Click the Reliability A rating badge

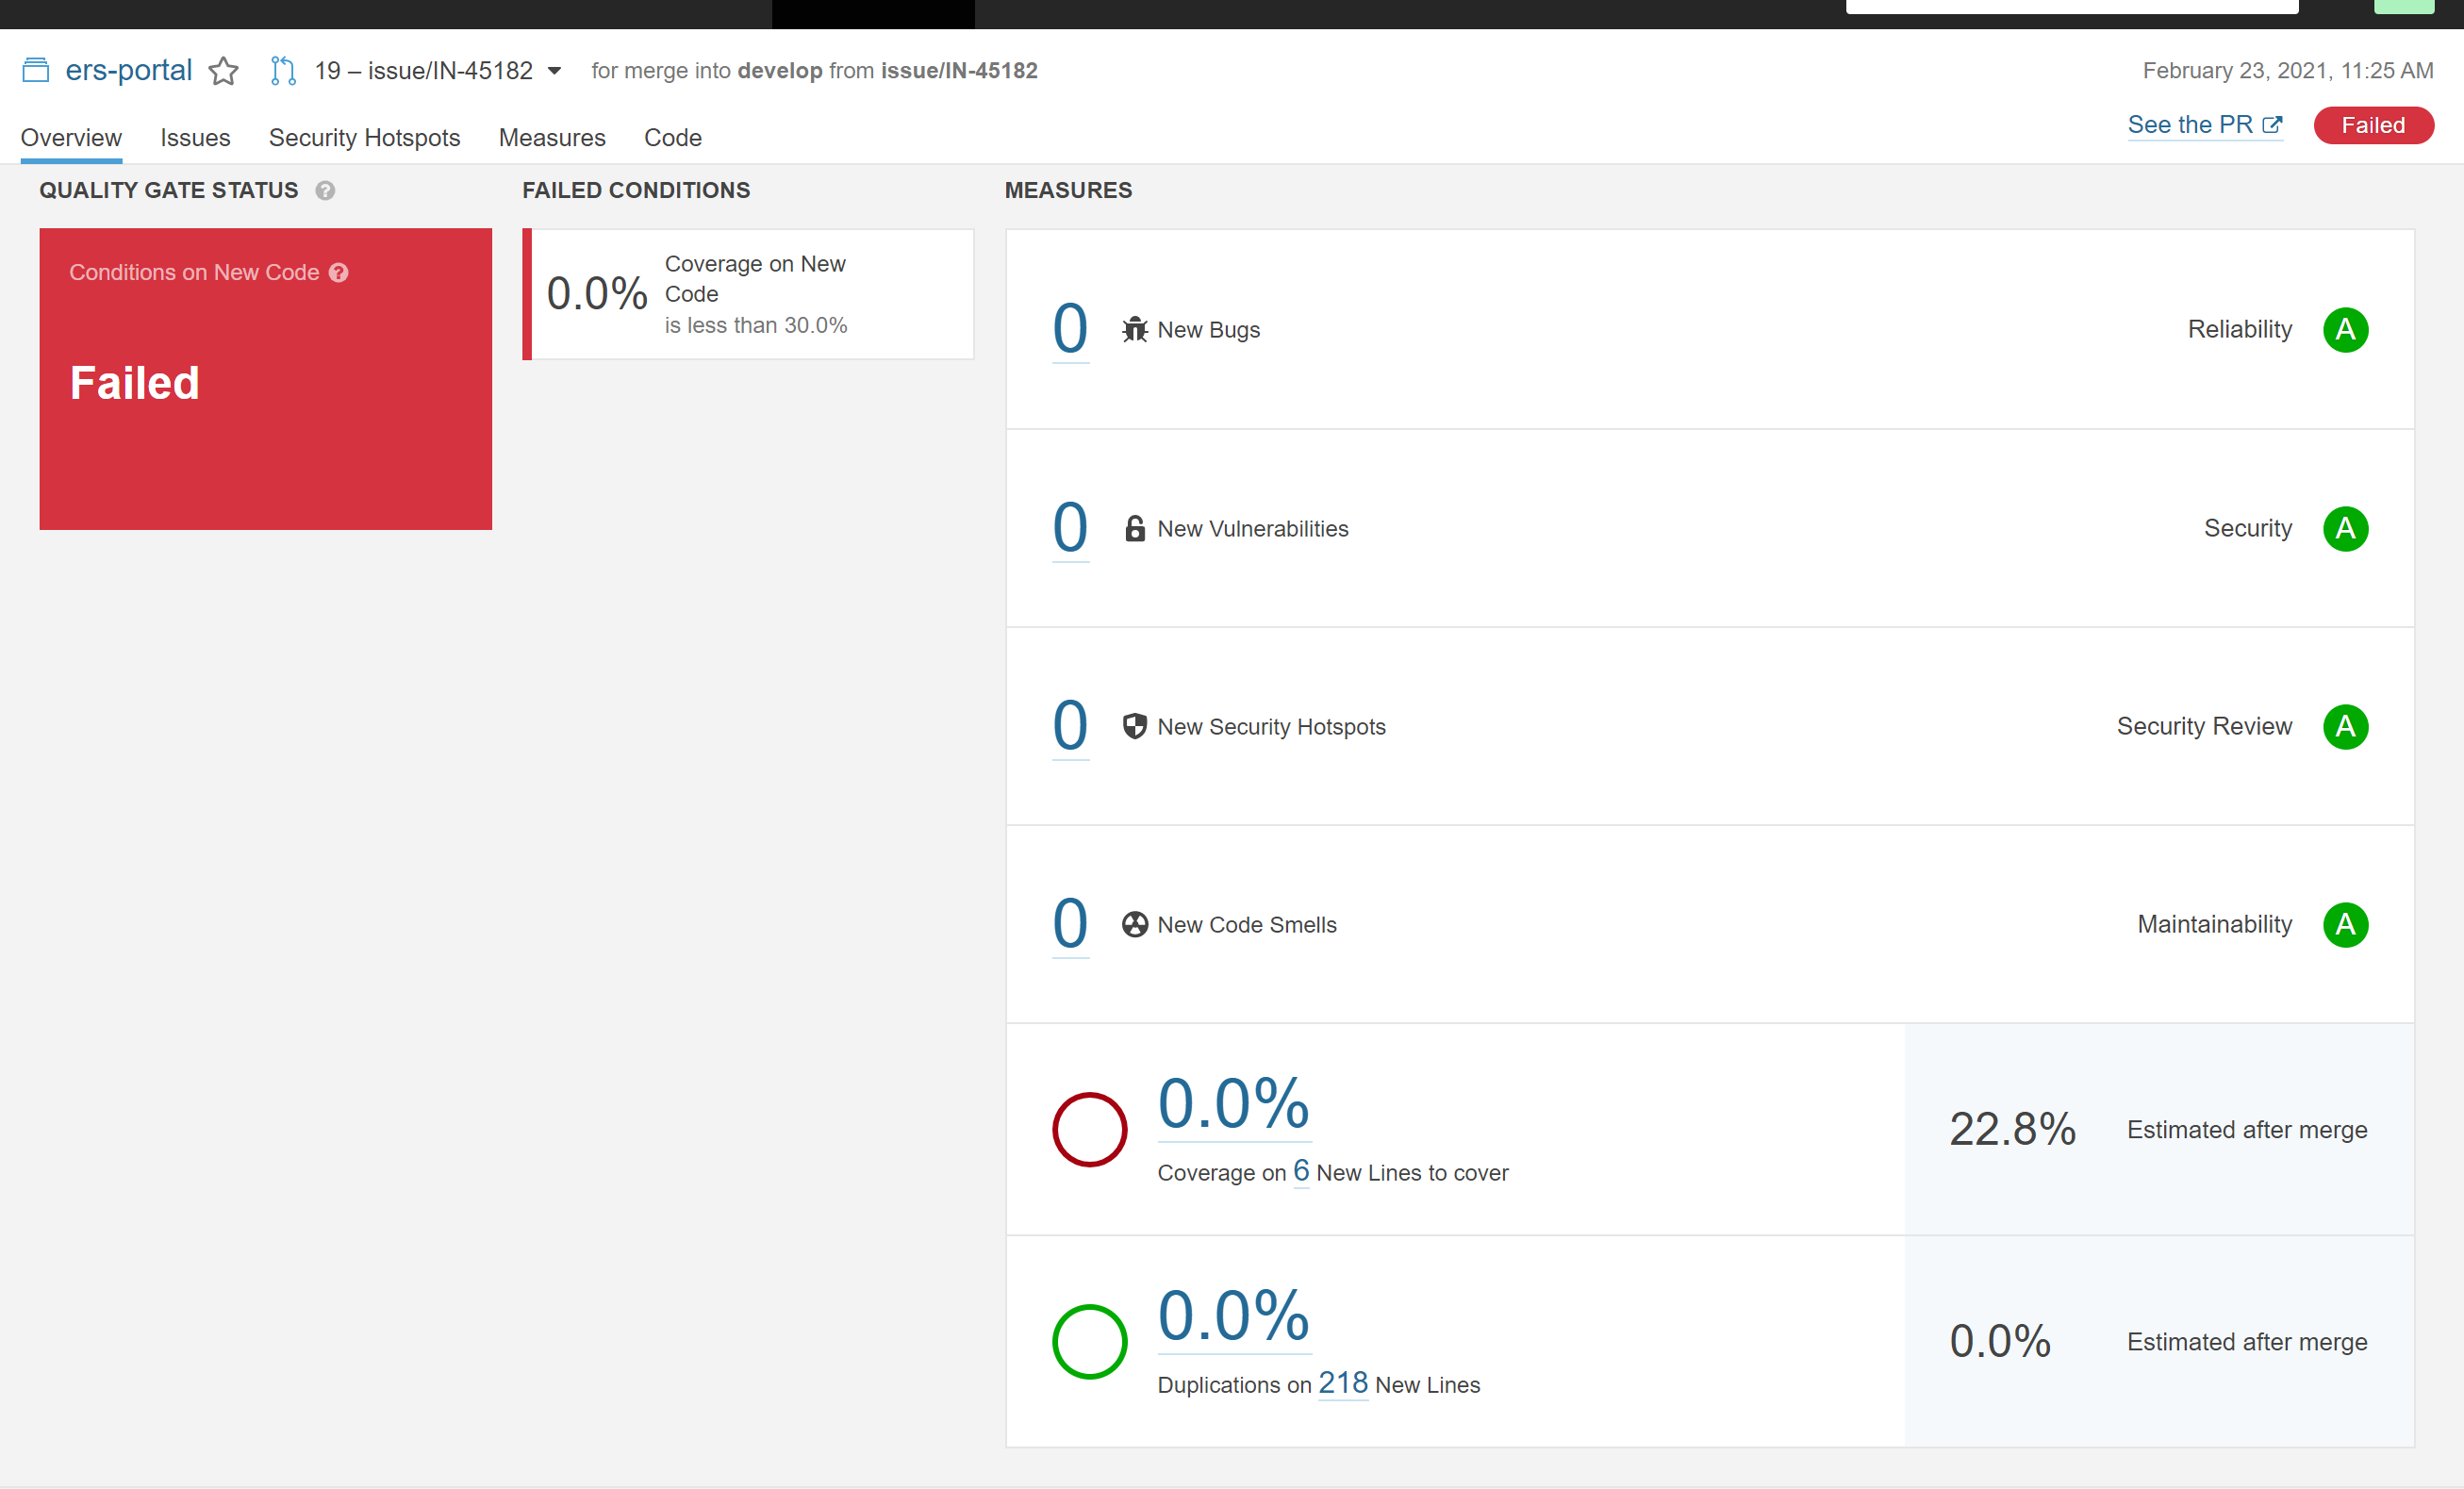pyautogui.click(x=2344, y=330)
